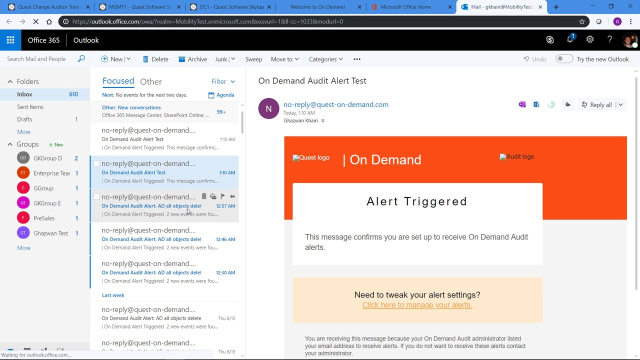640x360 pixels.
Task: Click the Skype icon in the header
Action: (550, 40)
